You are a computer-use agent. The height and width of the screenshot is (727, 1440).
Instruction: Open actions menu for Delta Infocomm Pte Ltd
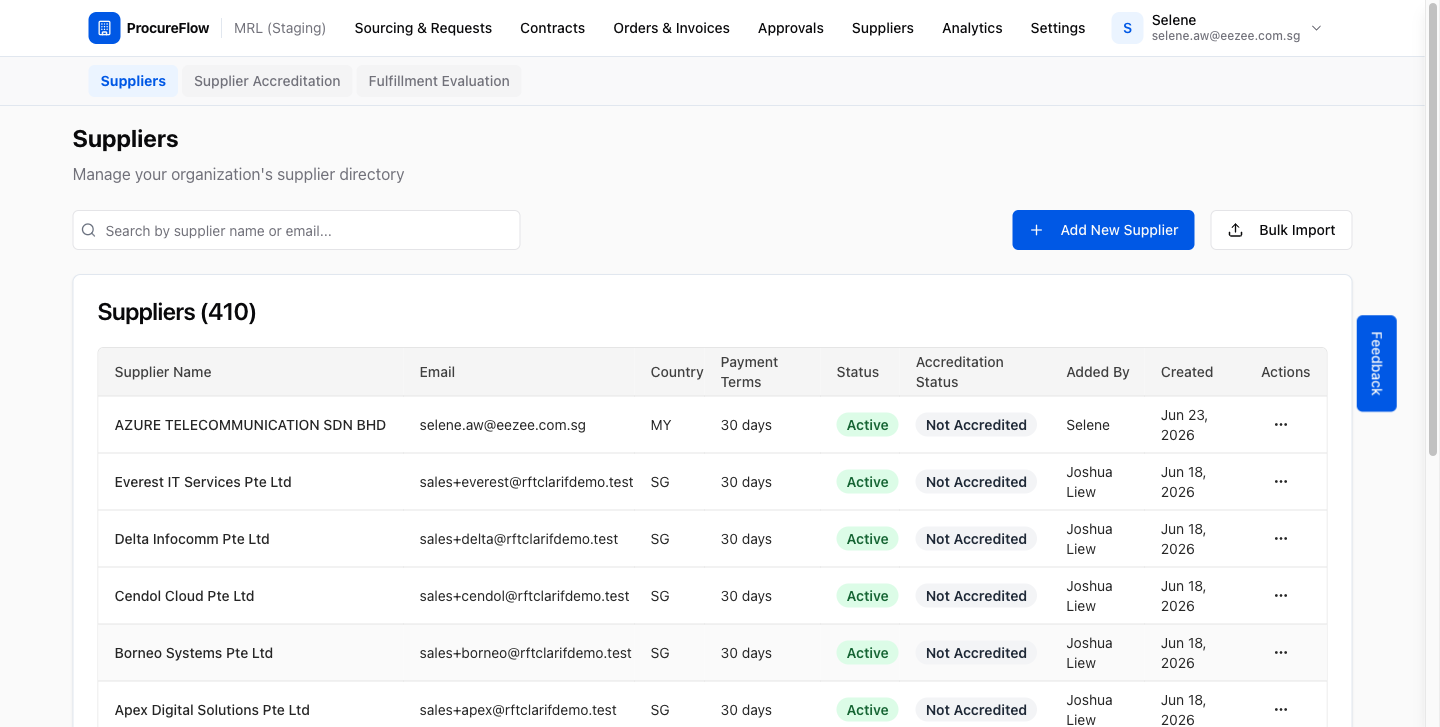pos(1280,539)
